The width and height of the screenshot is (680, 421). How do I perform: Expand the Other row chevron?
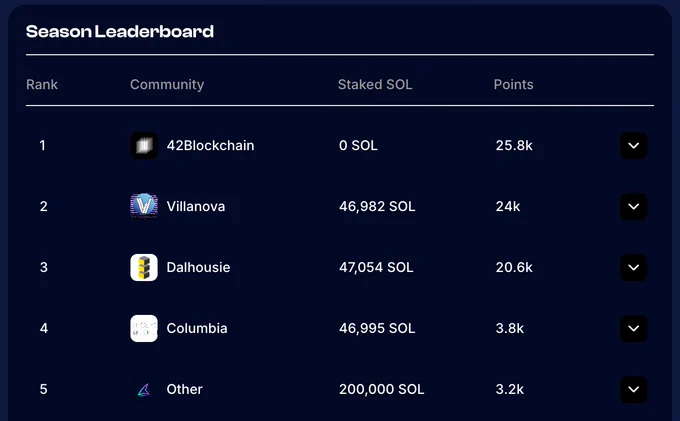[x=634, y=389]
